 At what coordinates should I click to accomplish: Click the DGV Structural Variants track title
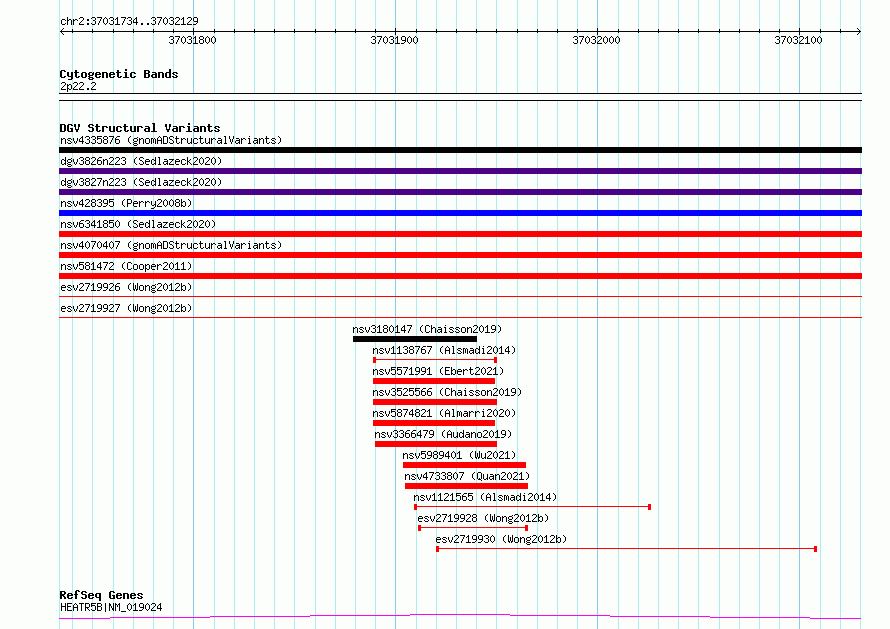pyautogui.click(x=139, y=128)
